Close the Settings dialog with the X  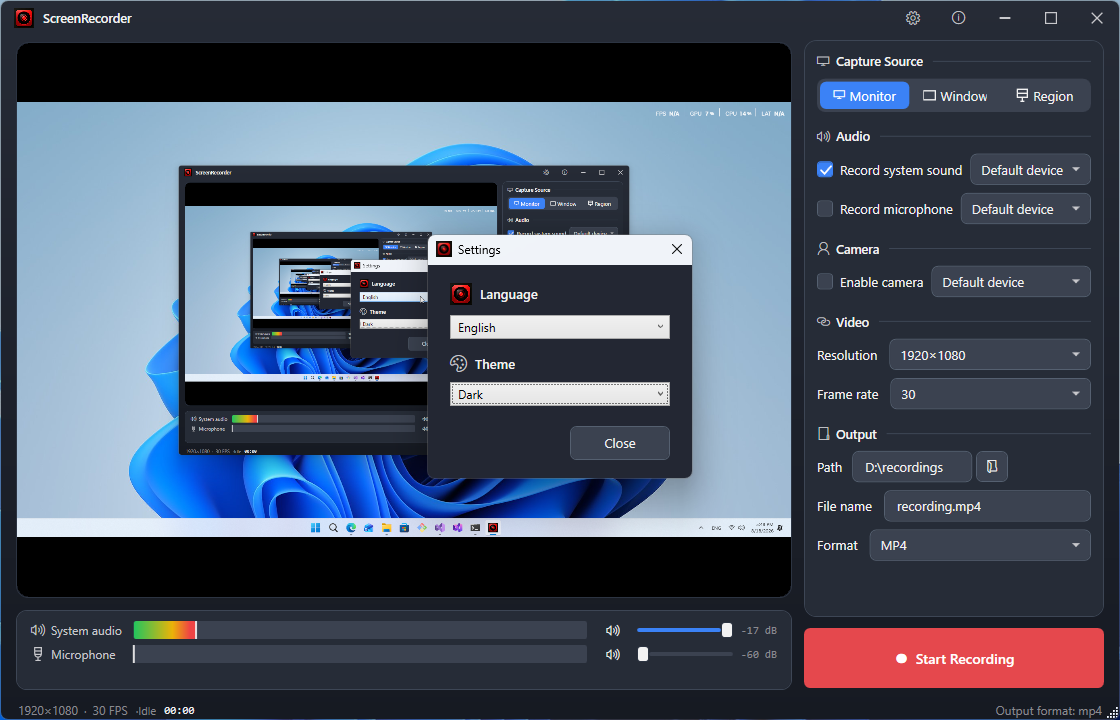[677, 249]
